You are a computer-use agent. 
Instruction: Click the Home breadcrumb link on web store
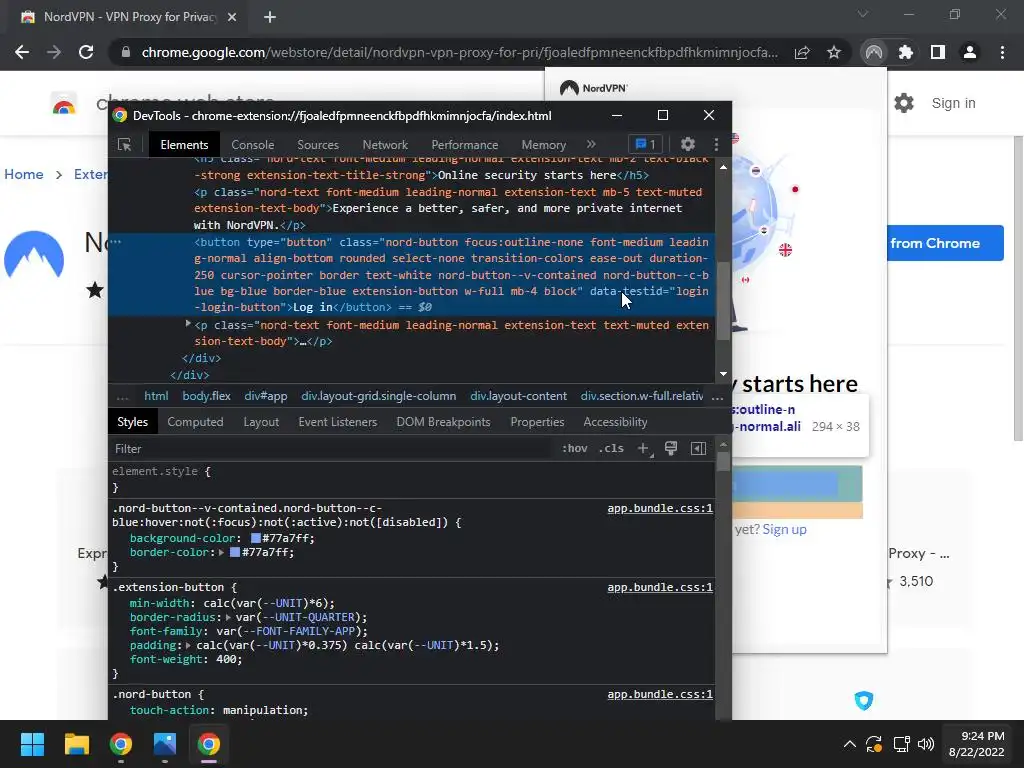(24, 174)
